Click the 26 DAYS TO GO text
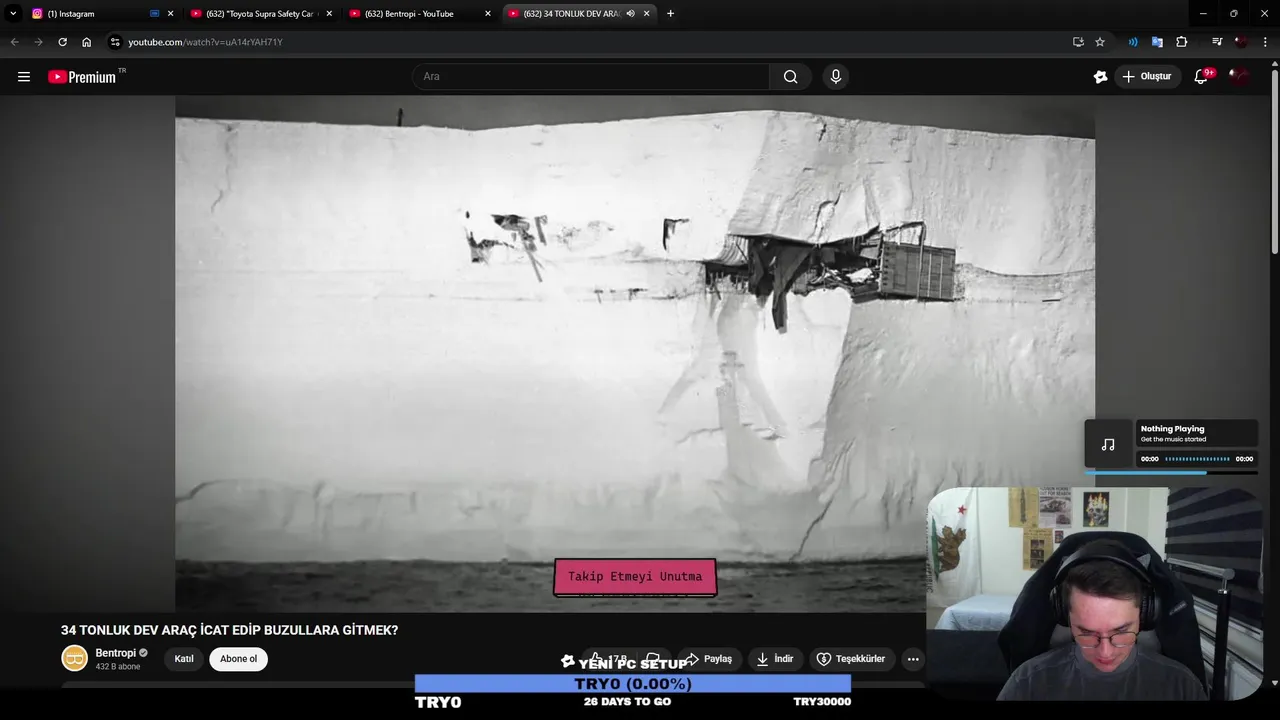The image size is (1280, 720). (x=627, y=702)
